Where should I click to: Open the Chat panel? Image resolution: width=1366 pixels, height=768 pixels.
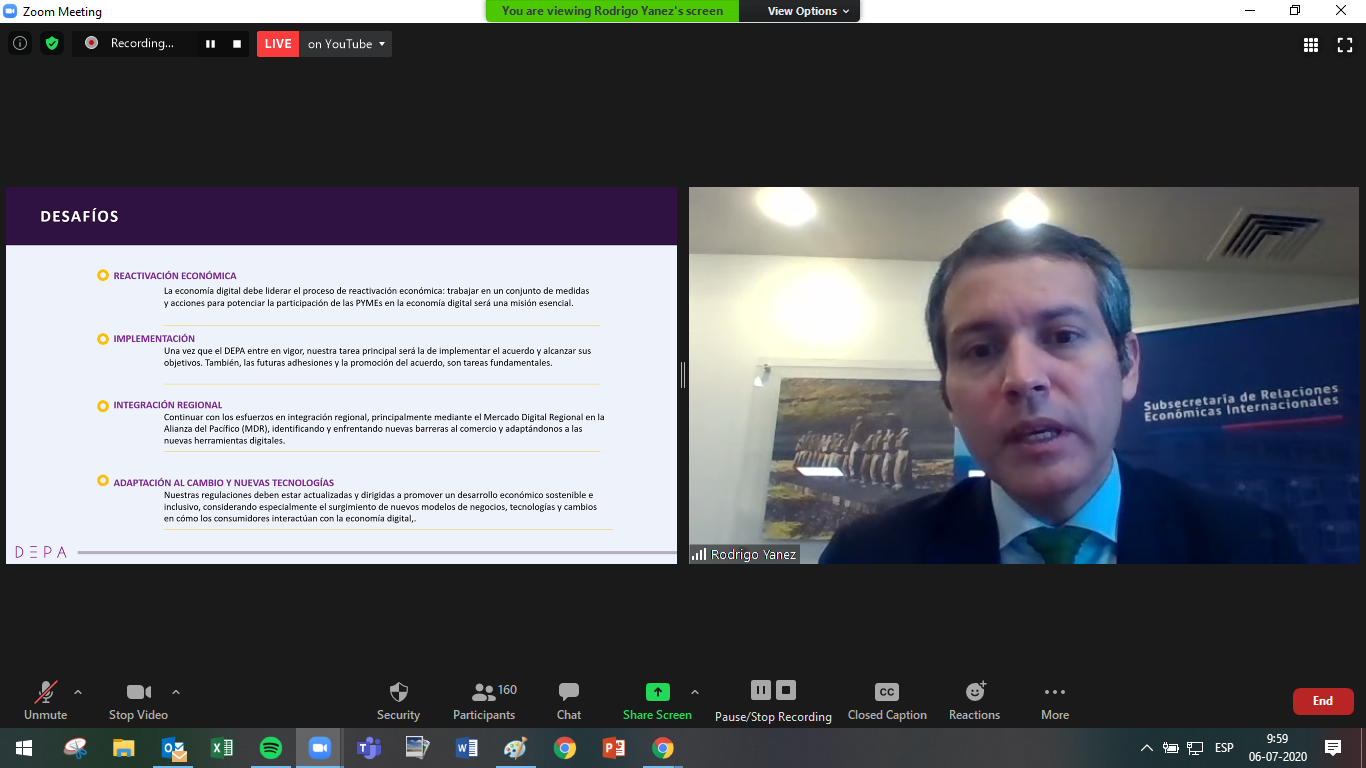569,700
